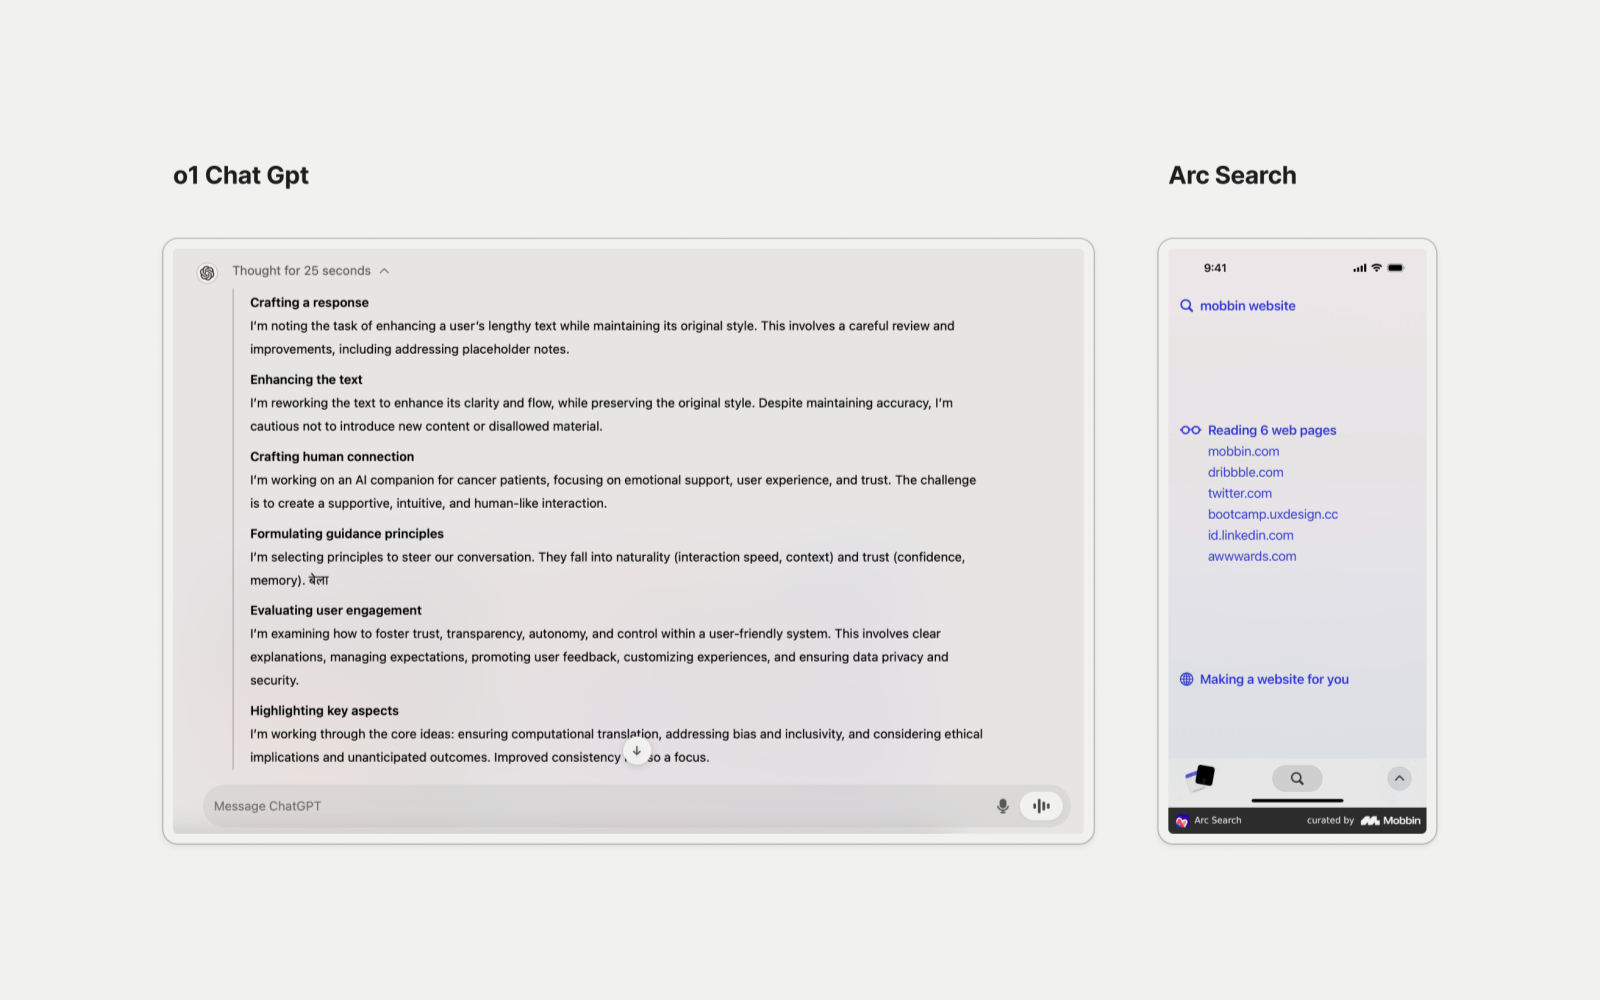Click the 9:41 clock in status bar

[1215, 268]
